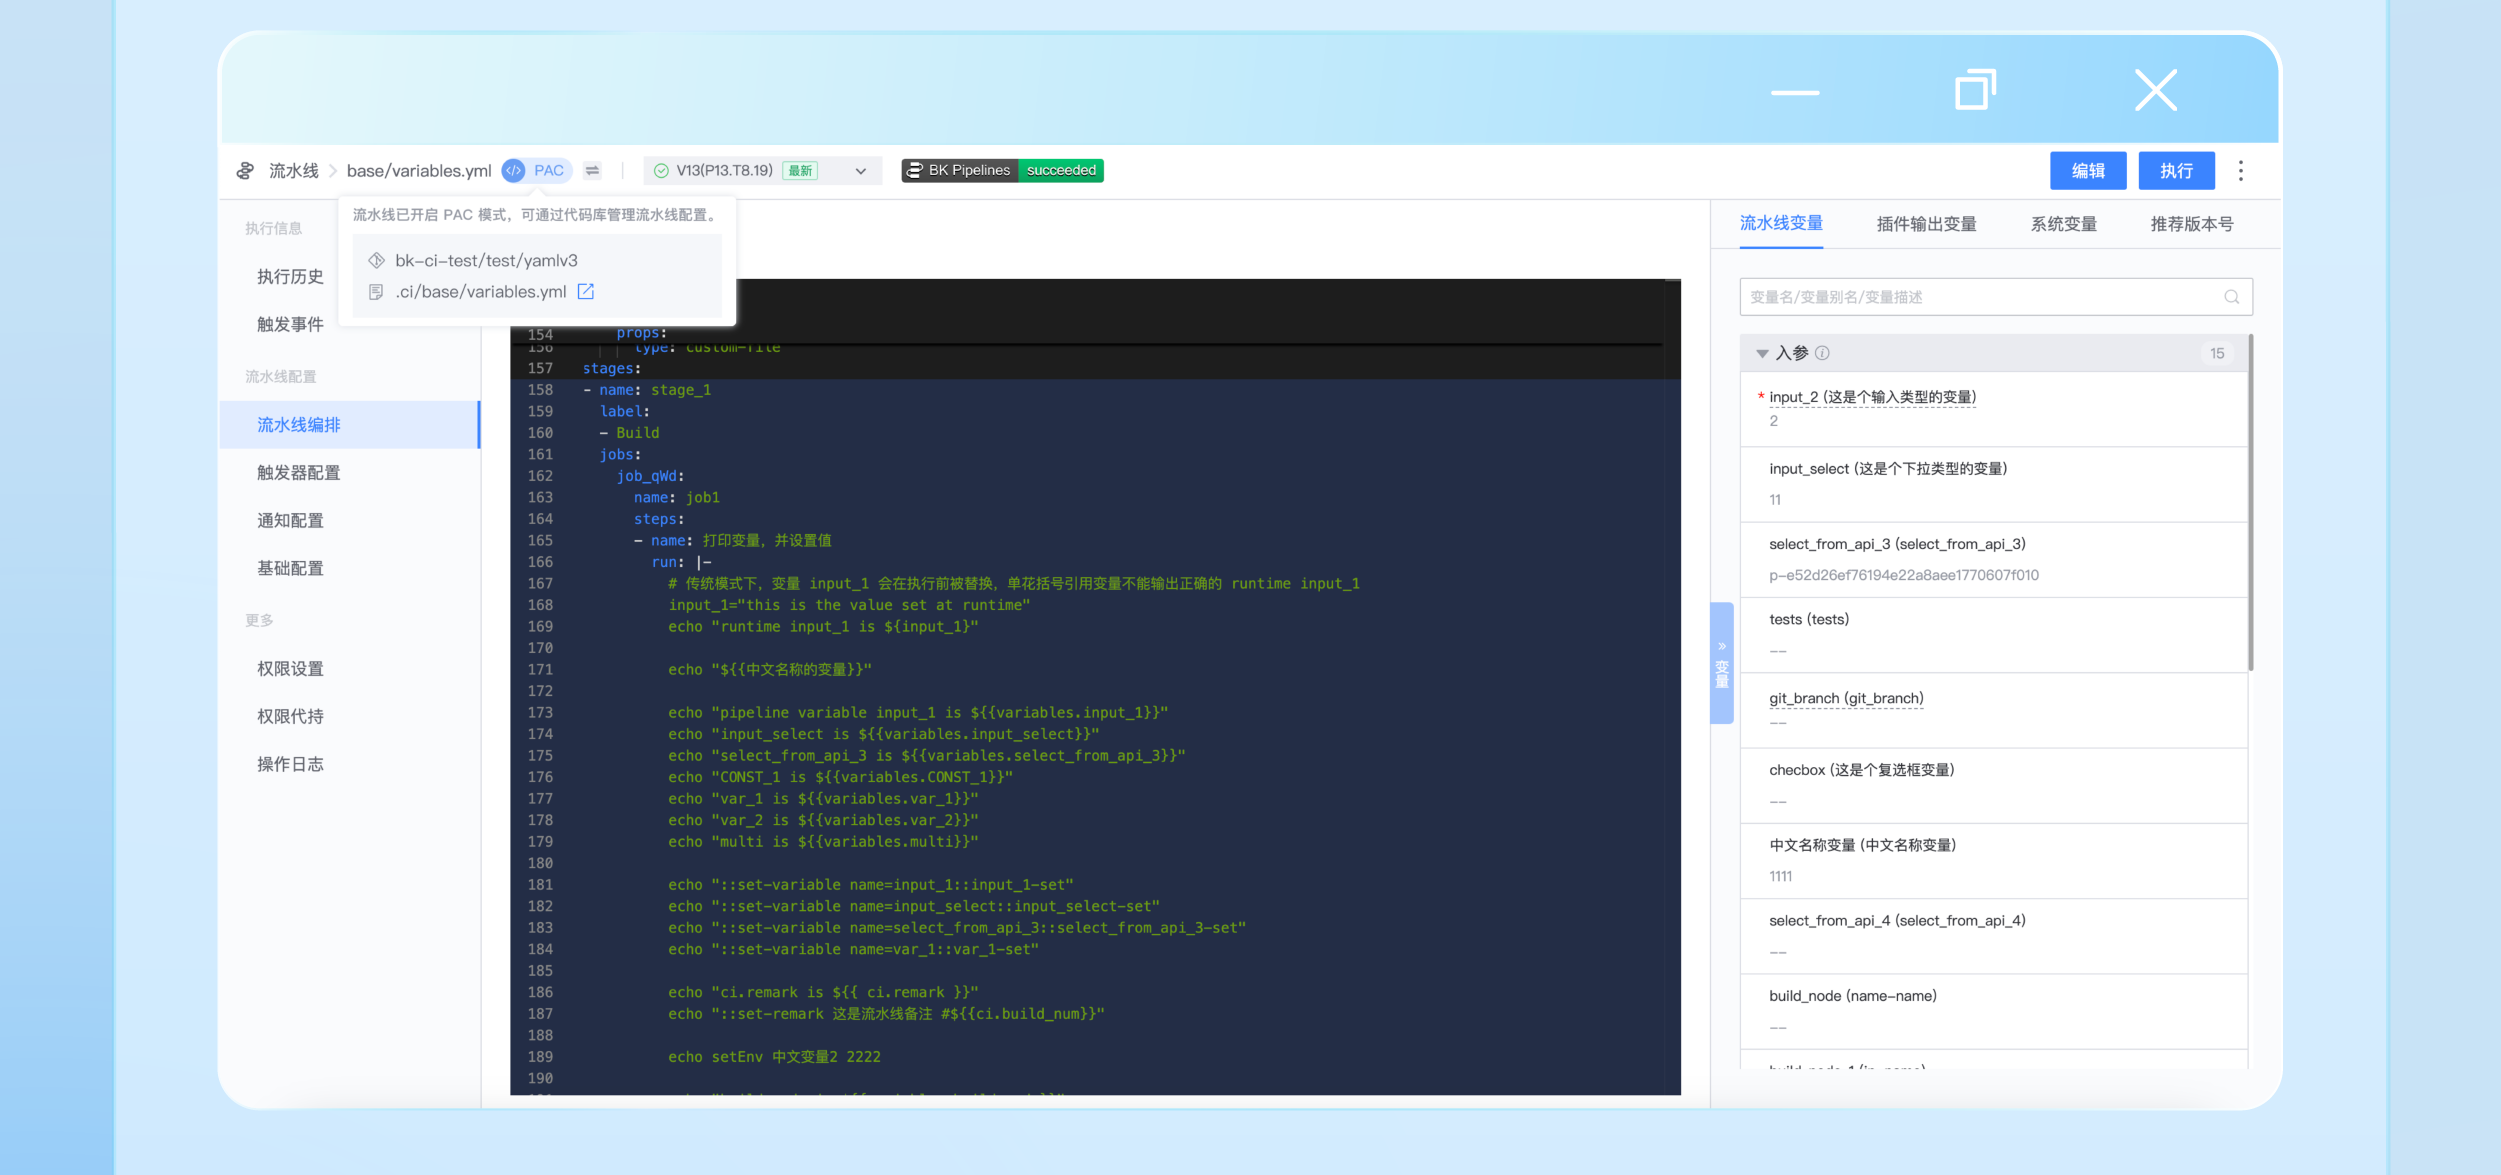This screenshot has height=1175, width=2501.
Task: Open 触发器配置 in the sidebar
Action: [x=298, y=473]
